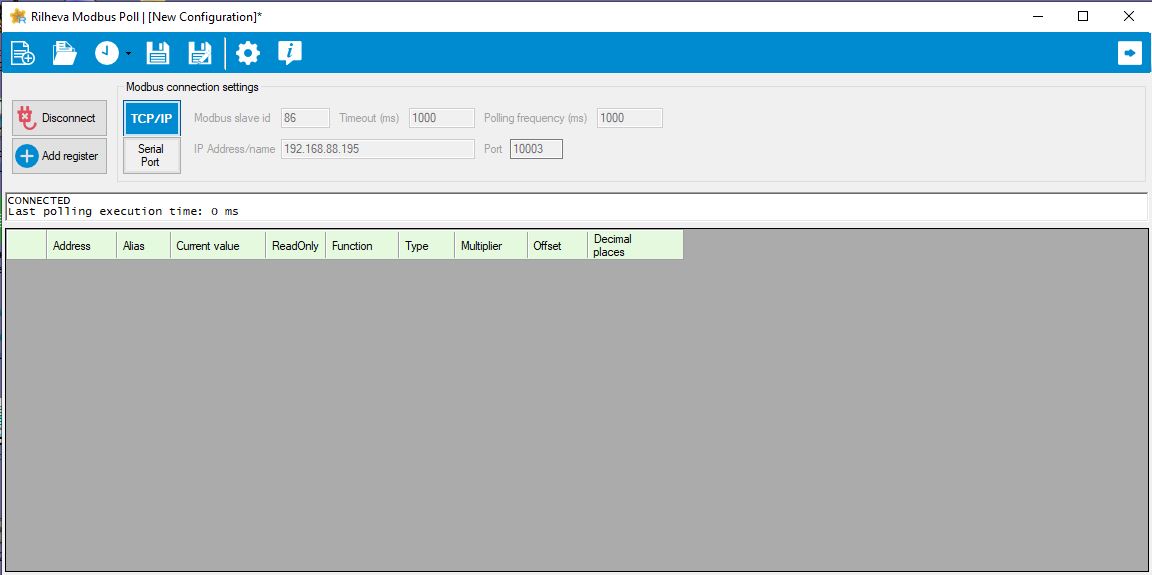Click the right arrow icon in toolbar corner

point(1130,53)
